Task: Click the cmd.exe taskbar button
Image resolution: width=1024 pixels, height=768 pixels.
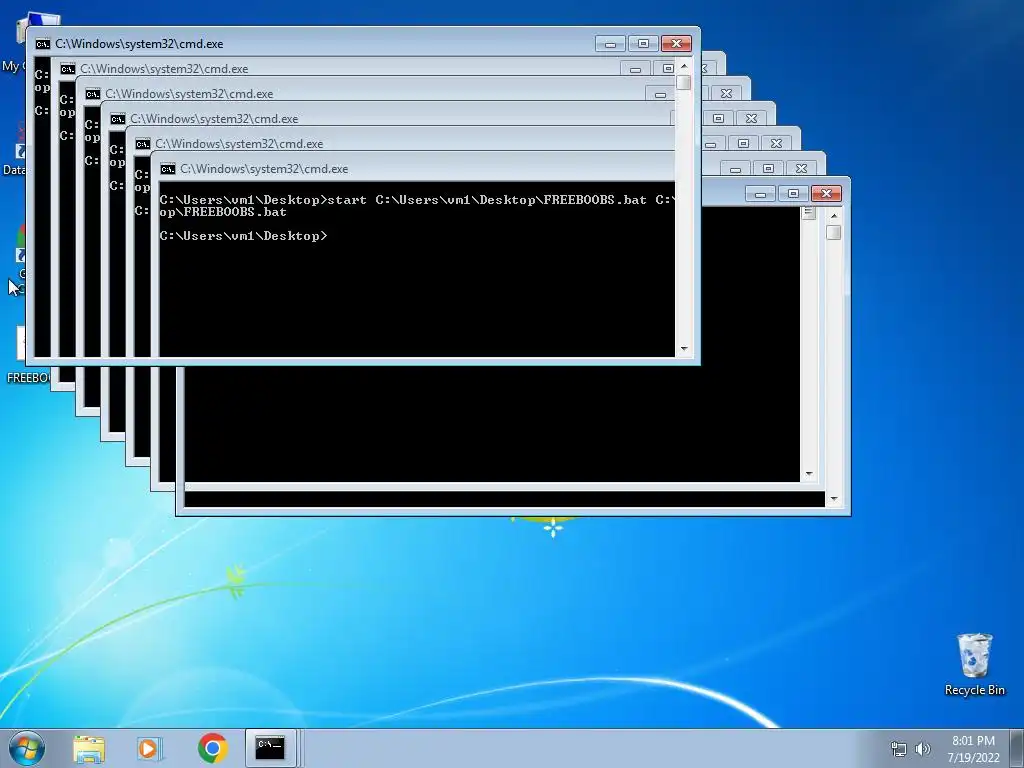Action: (x=270, y=748)
